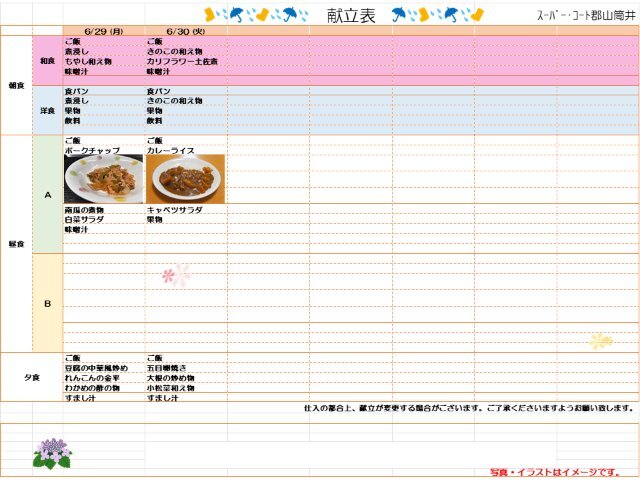Select the lunch A label cell
The height and width of the screenshot is (480, 640).
point(48,195)
